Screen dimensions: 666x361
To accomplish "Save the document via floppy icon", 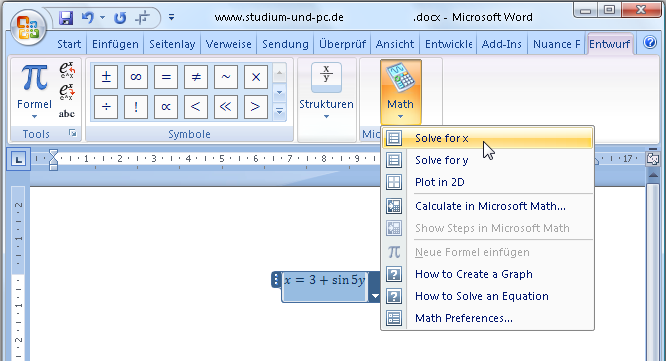I will pyautogui.click(x=66, y=18).
